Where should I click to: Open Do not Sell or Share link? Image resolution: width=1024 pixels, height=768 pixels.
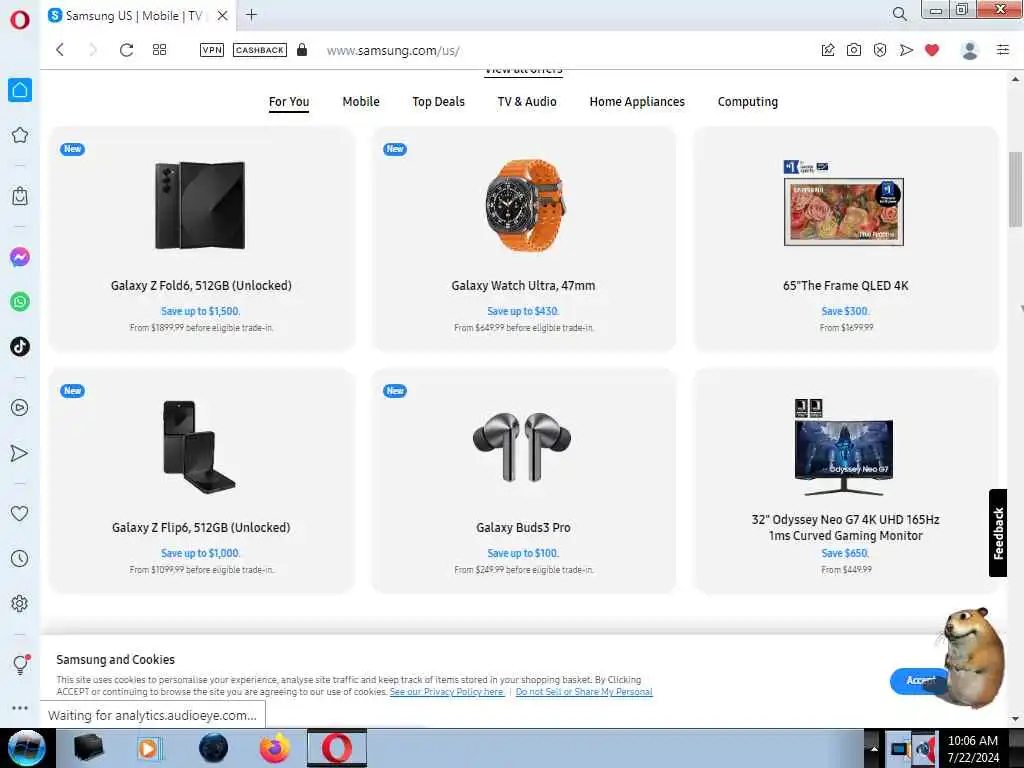[x=584, y=692]
